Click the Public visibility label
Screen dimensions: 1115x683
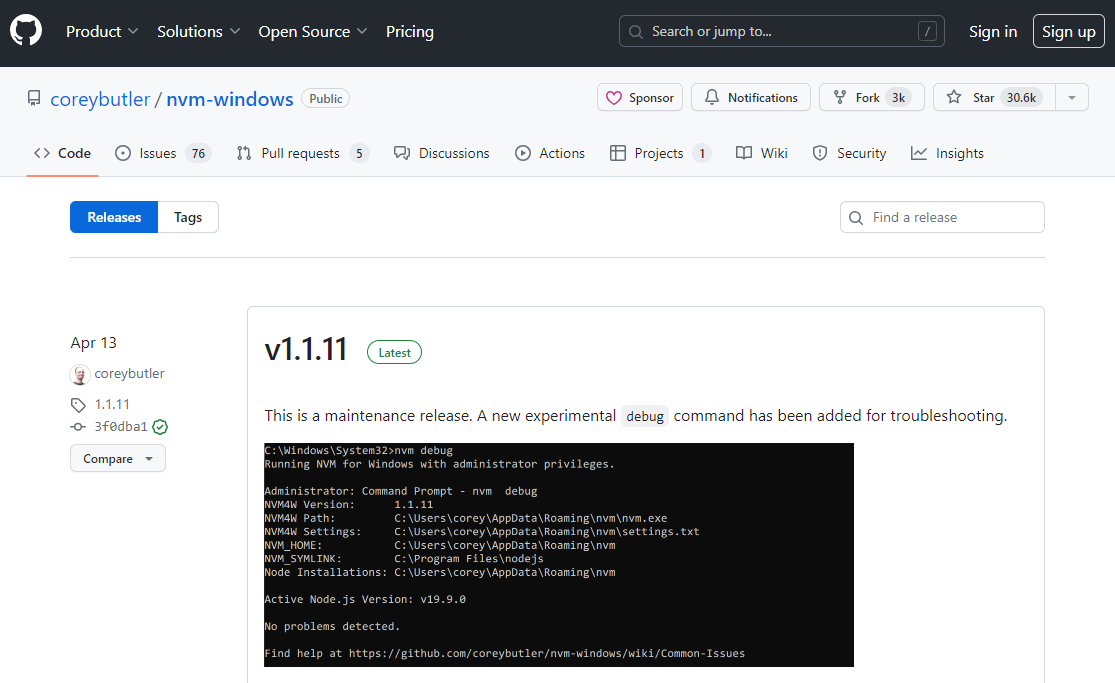point(326,98)
